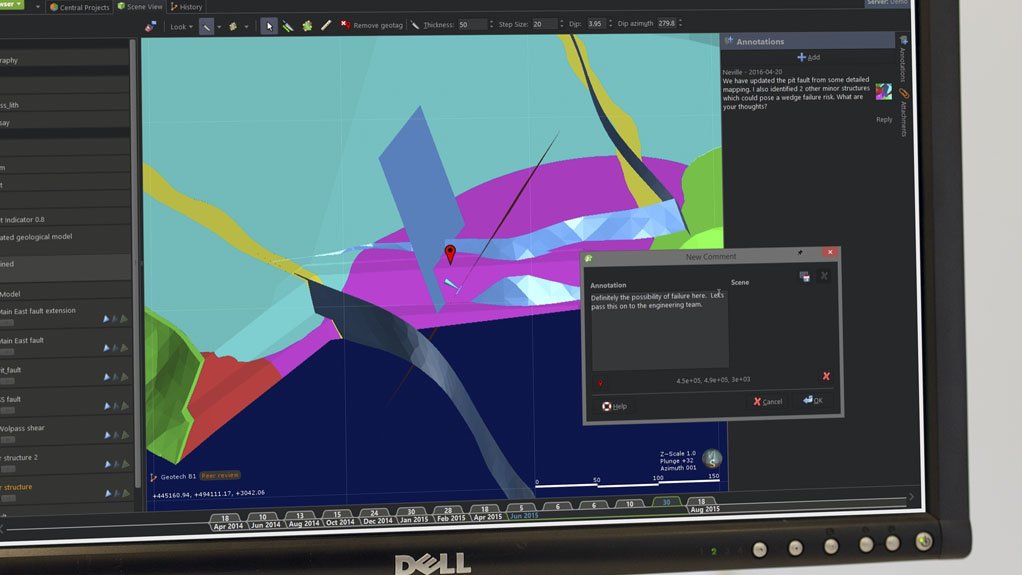
Task: Click the red geotag pin in scene
Action: pyautogui.click(x=450, y=254)
